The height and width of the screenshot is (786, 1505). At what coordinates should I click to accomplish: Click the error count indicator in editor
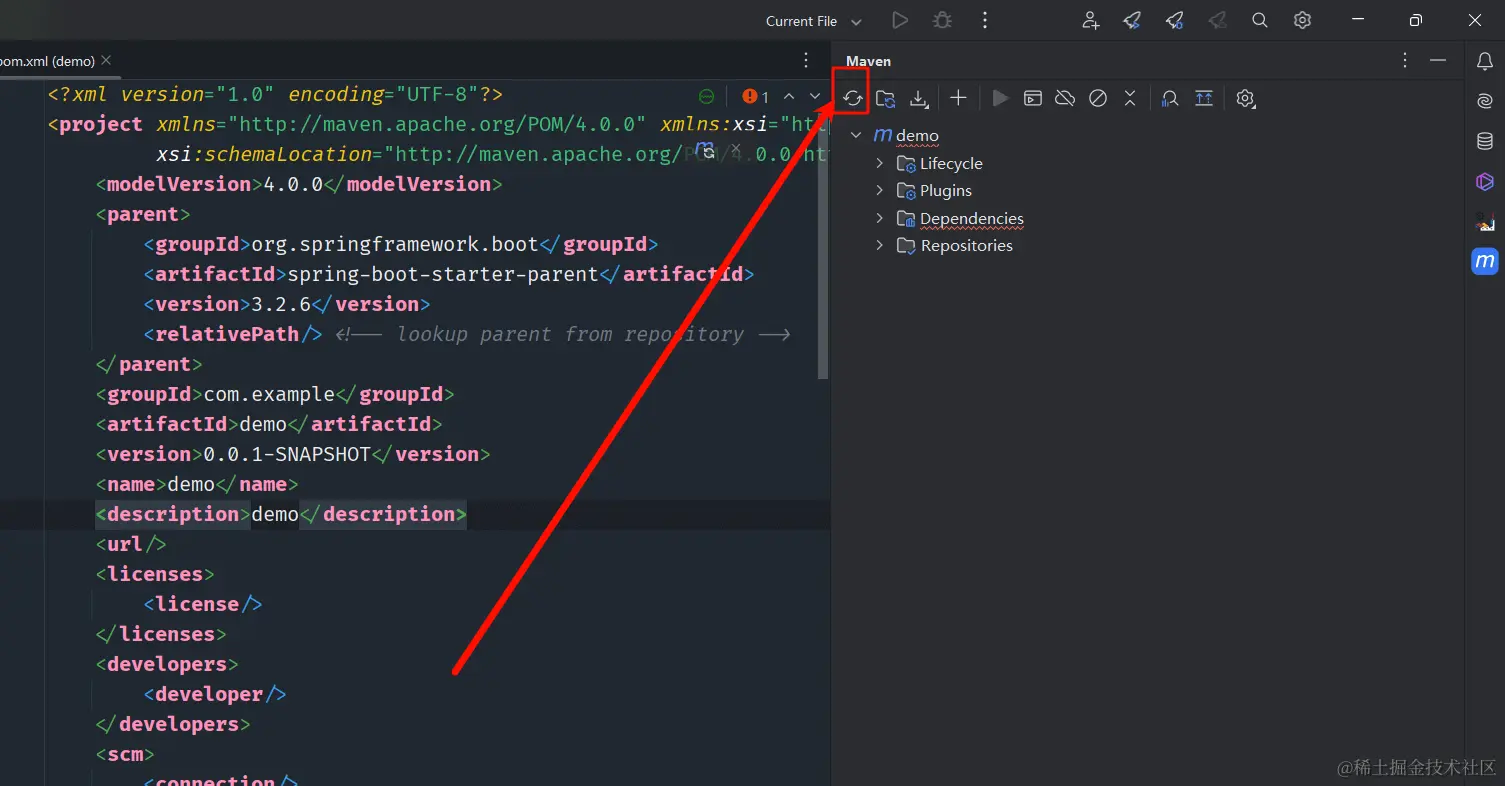(x=756, y=97)
